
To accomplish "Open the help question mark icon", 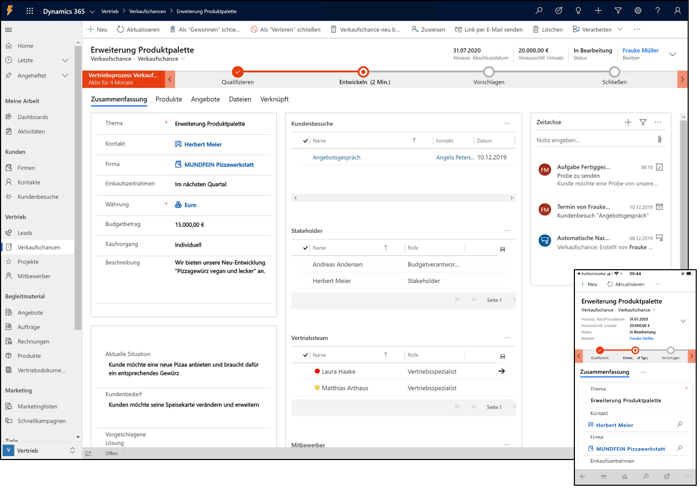I will (x=658, y=11).
